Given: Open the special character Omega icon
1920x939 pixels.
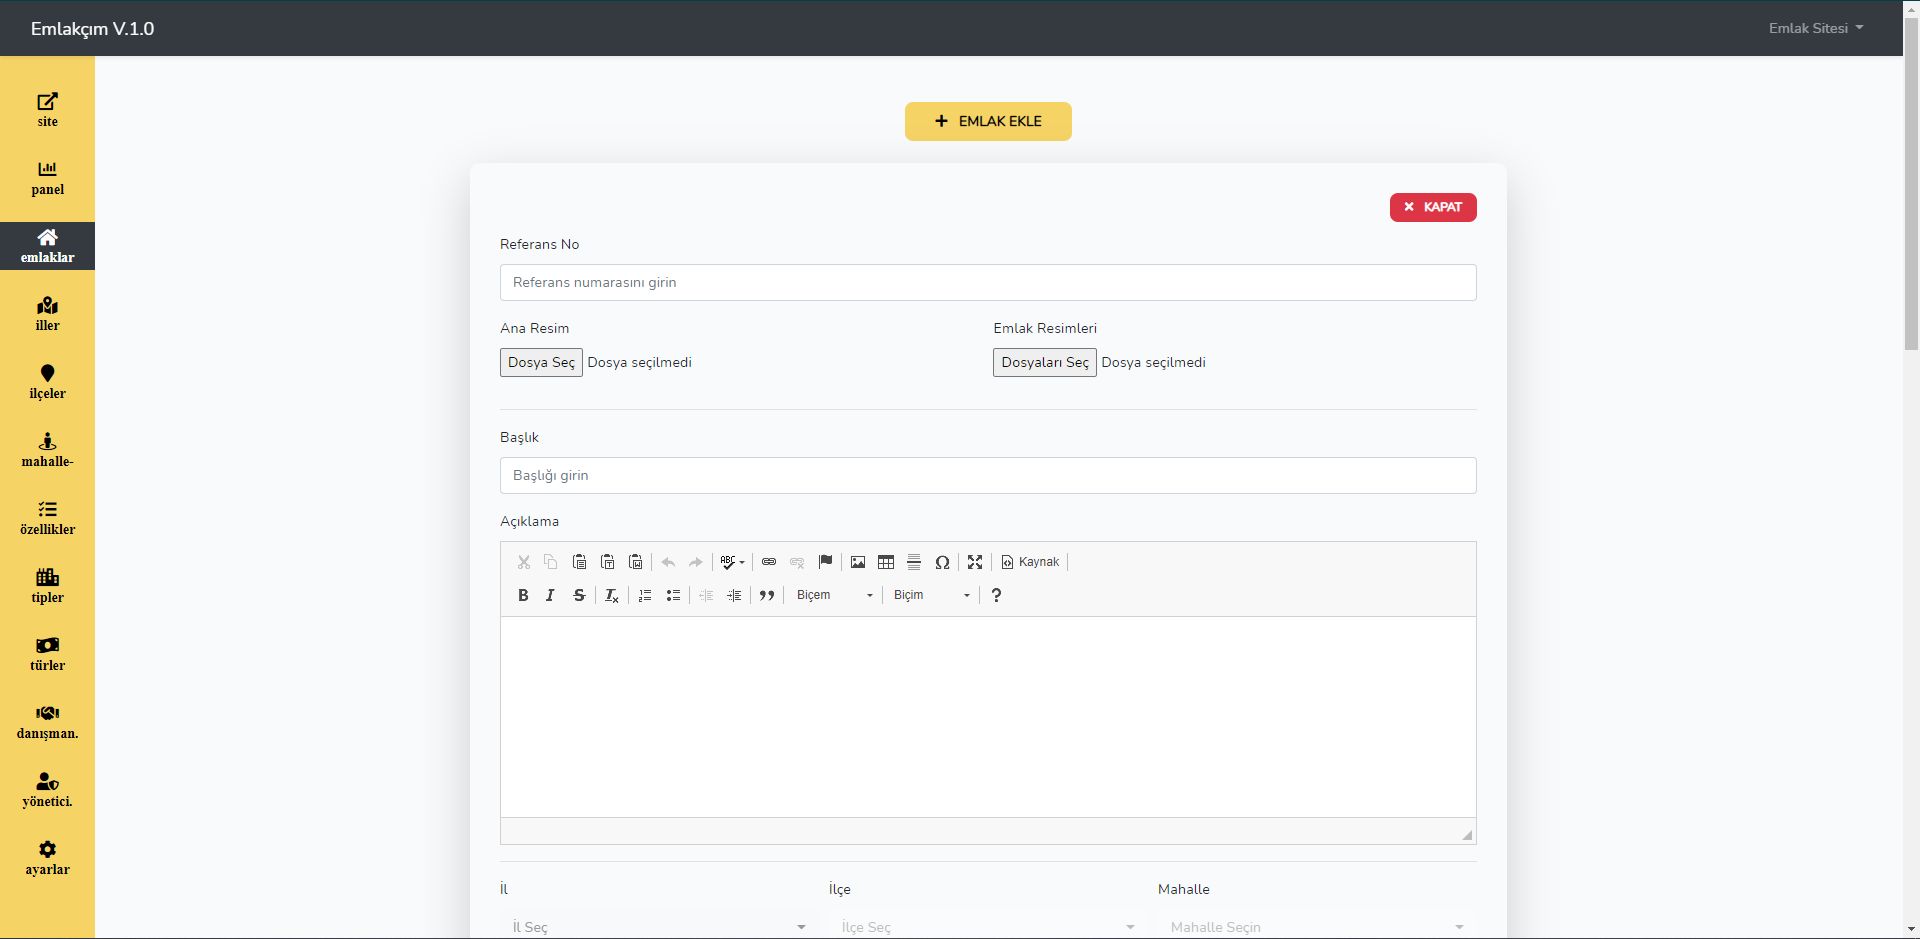Looking at the screenshot, I should (x=942, y=562).
